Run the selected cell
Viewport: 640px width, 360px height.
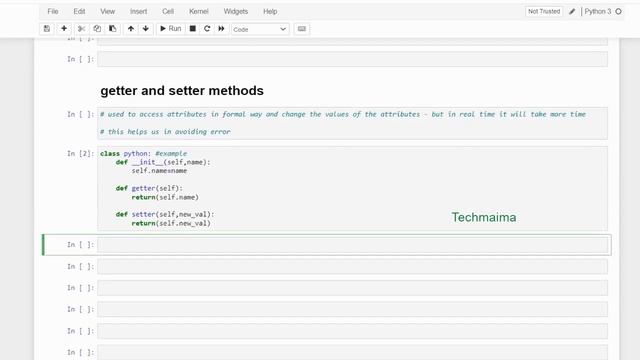171,29
